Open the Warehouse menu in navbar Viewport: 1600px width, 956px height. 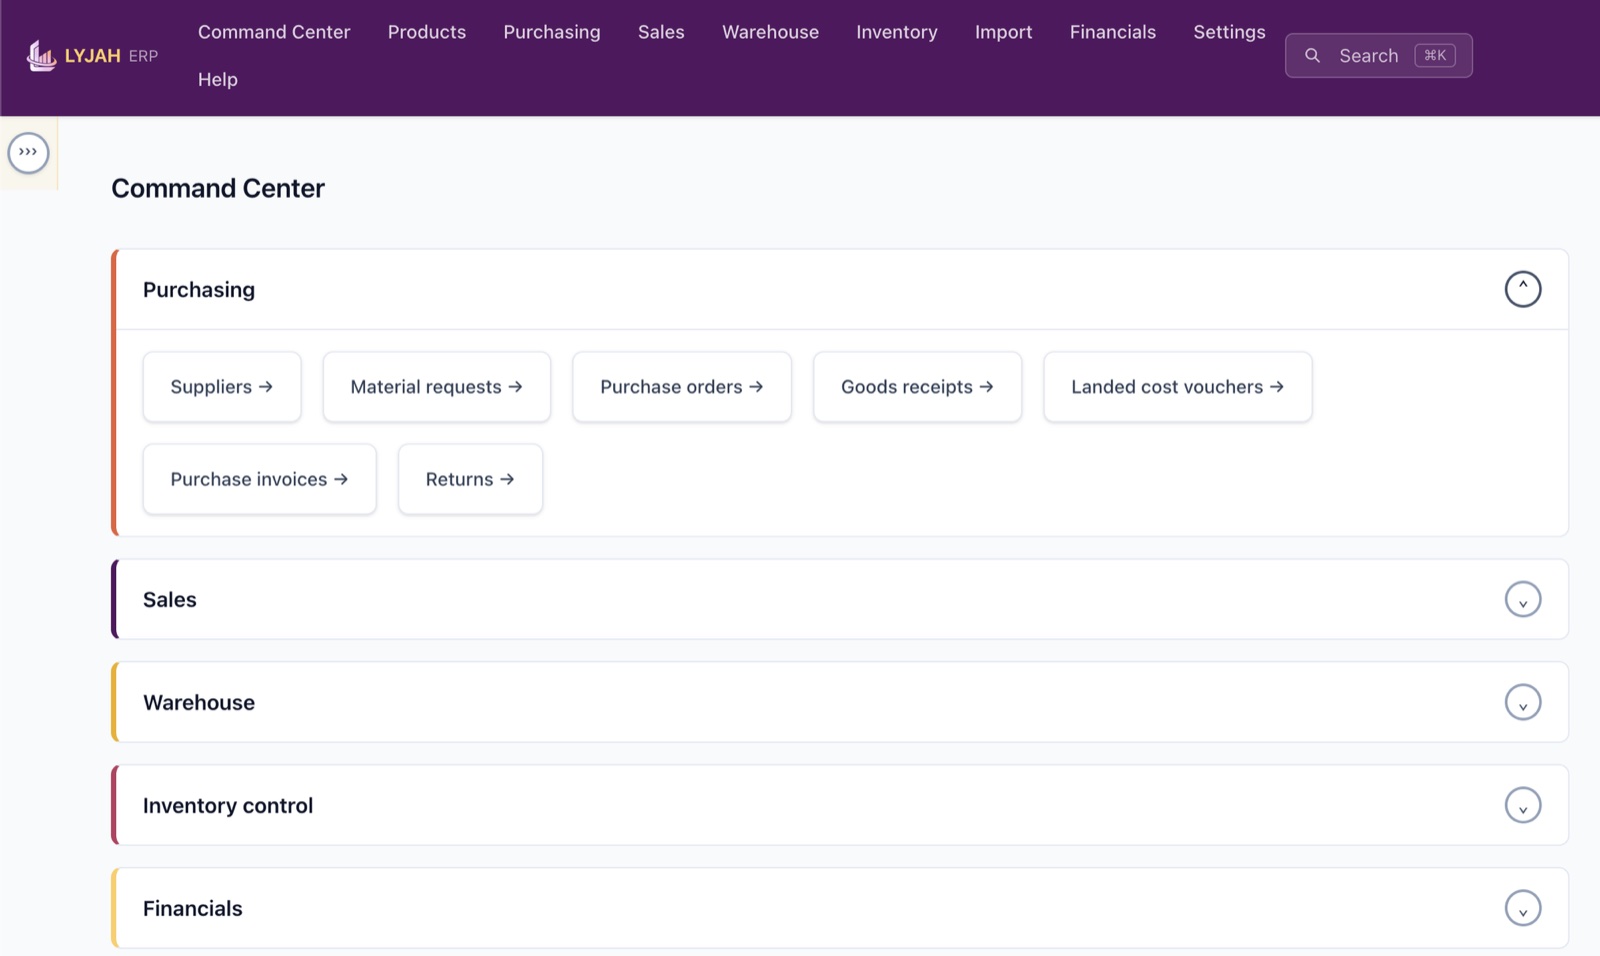coord(770,32)
